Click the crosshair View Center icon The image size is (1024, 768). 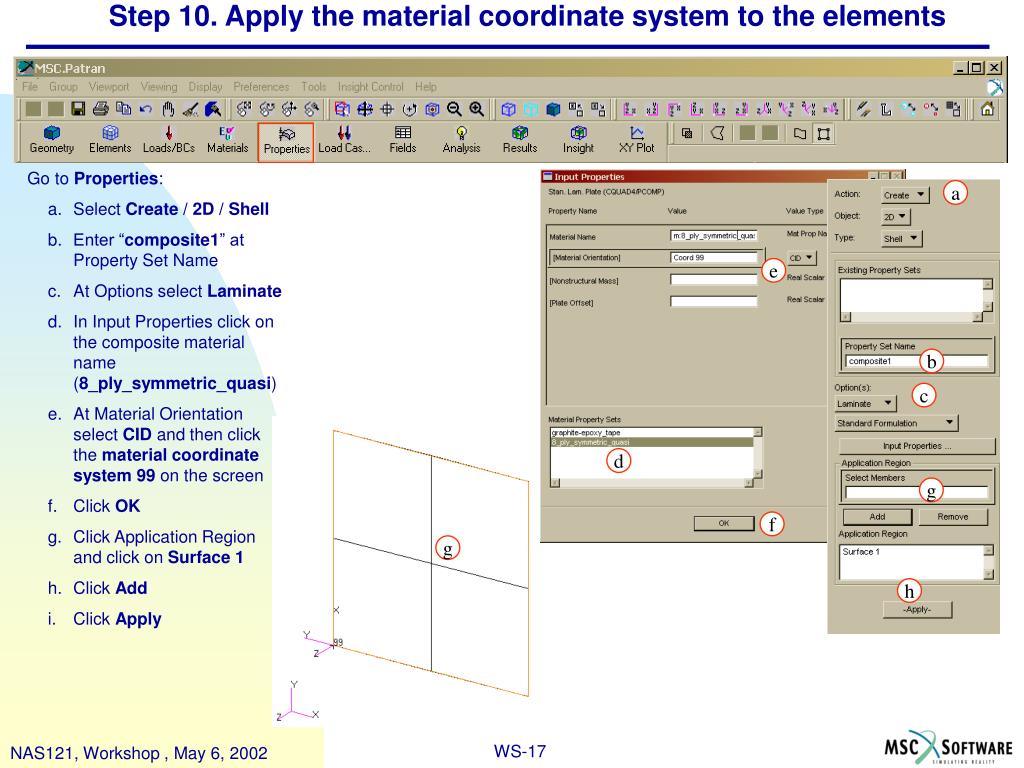(x=387, y=109)
